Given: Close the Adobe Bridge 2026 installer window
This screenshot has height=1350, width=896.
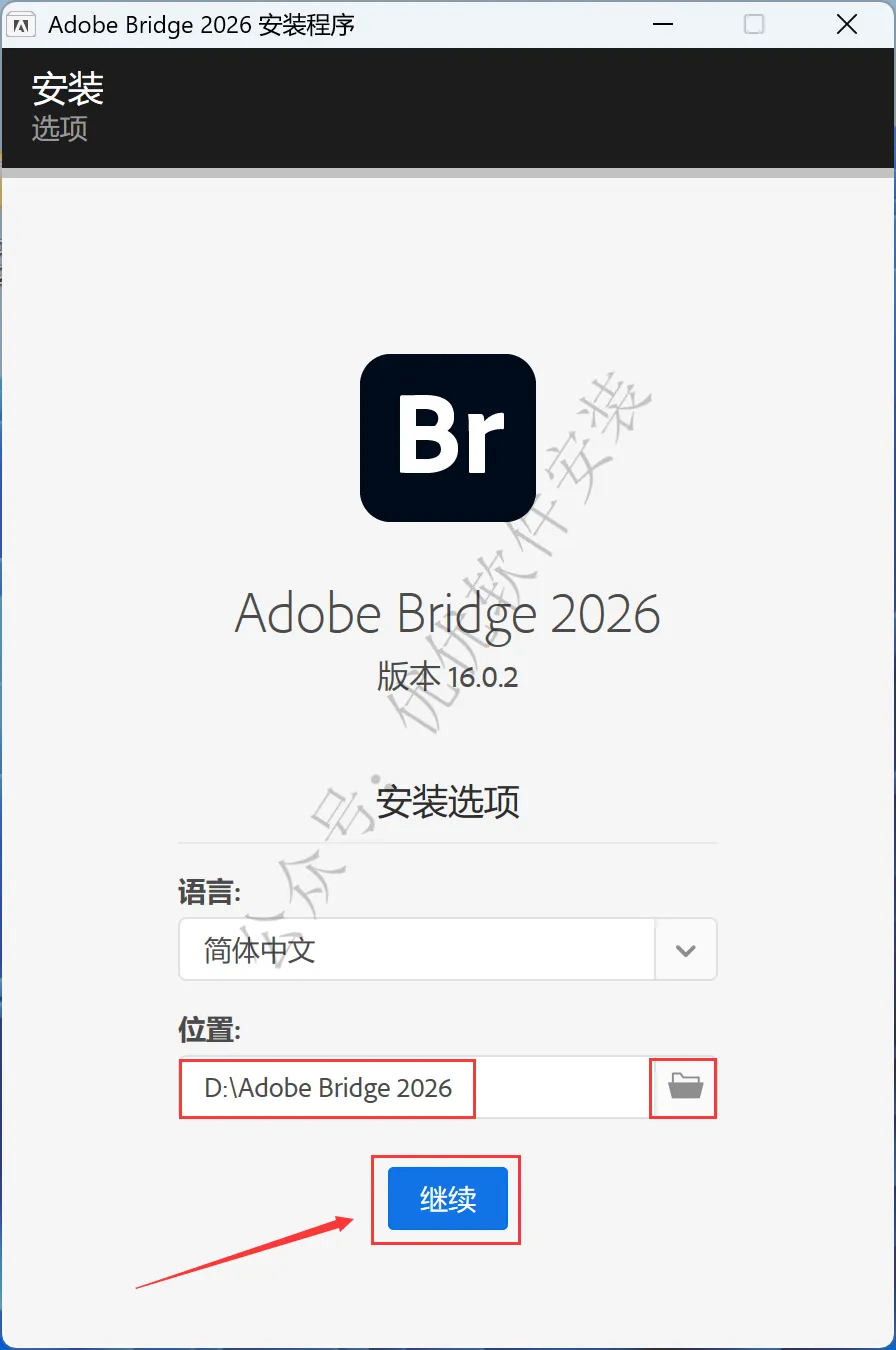Looking at the screenshot, I should click(x=847, y=24).
